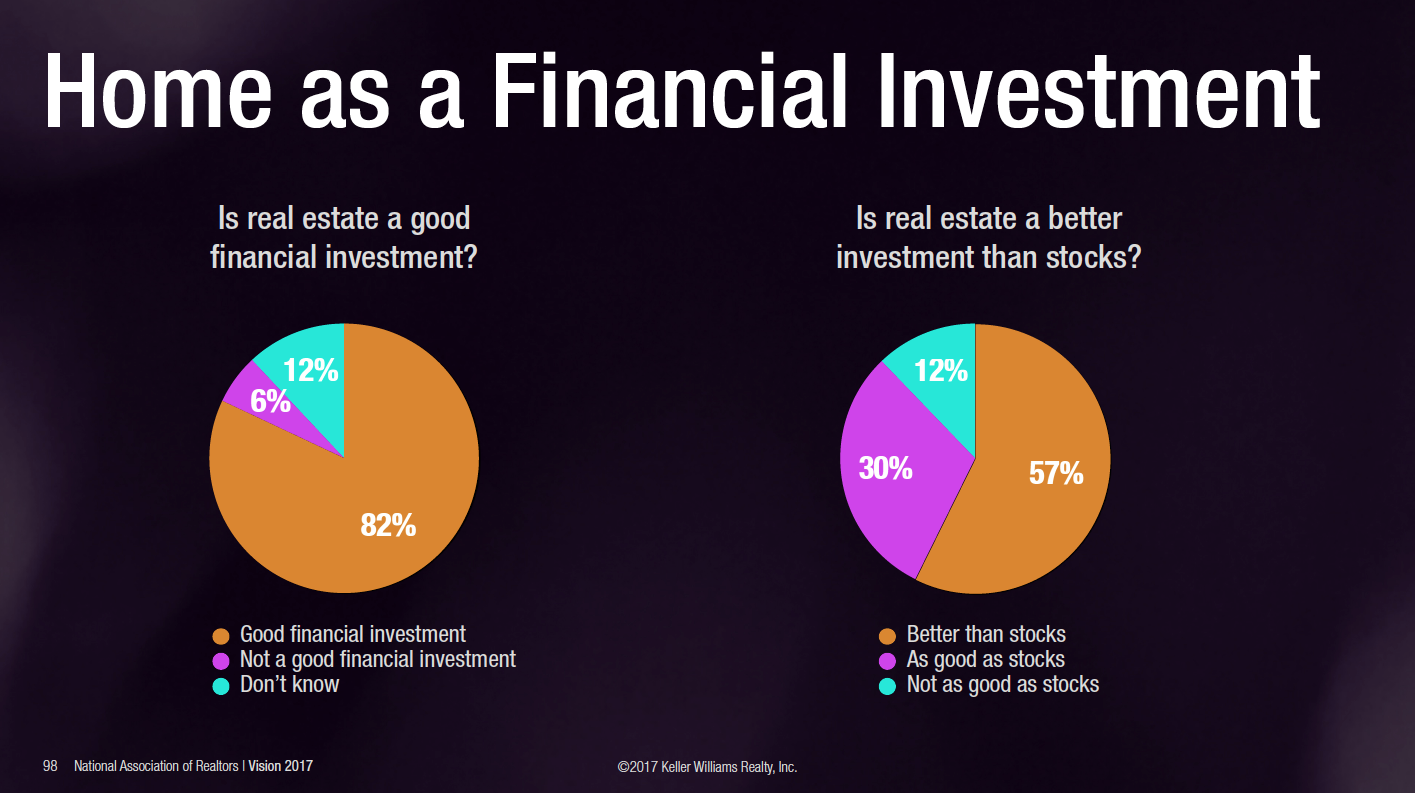This screenshot has height=793, width=1415.
Task: Click orange dot beside Good financial investment
Action: click(222, 636)
